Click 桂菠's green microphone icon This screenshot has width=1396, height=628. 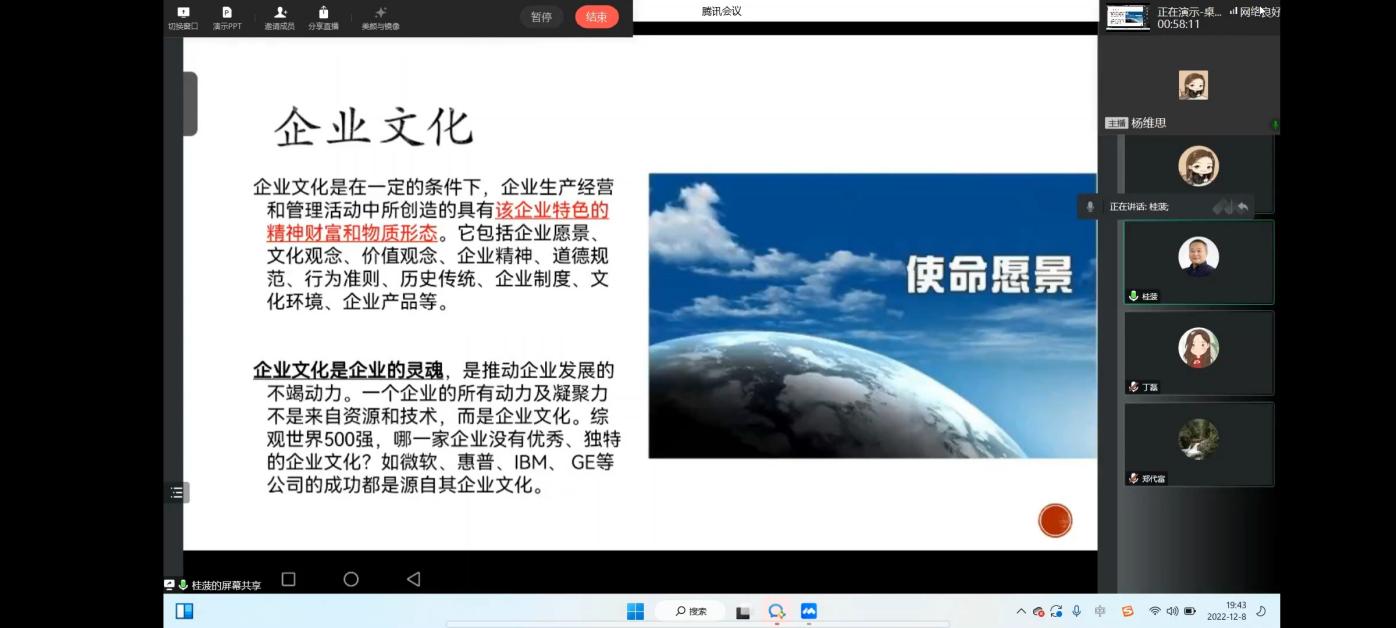(x=1134, y=296)
